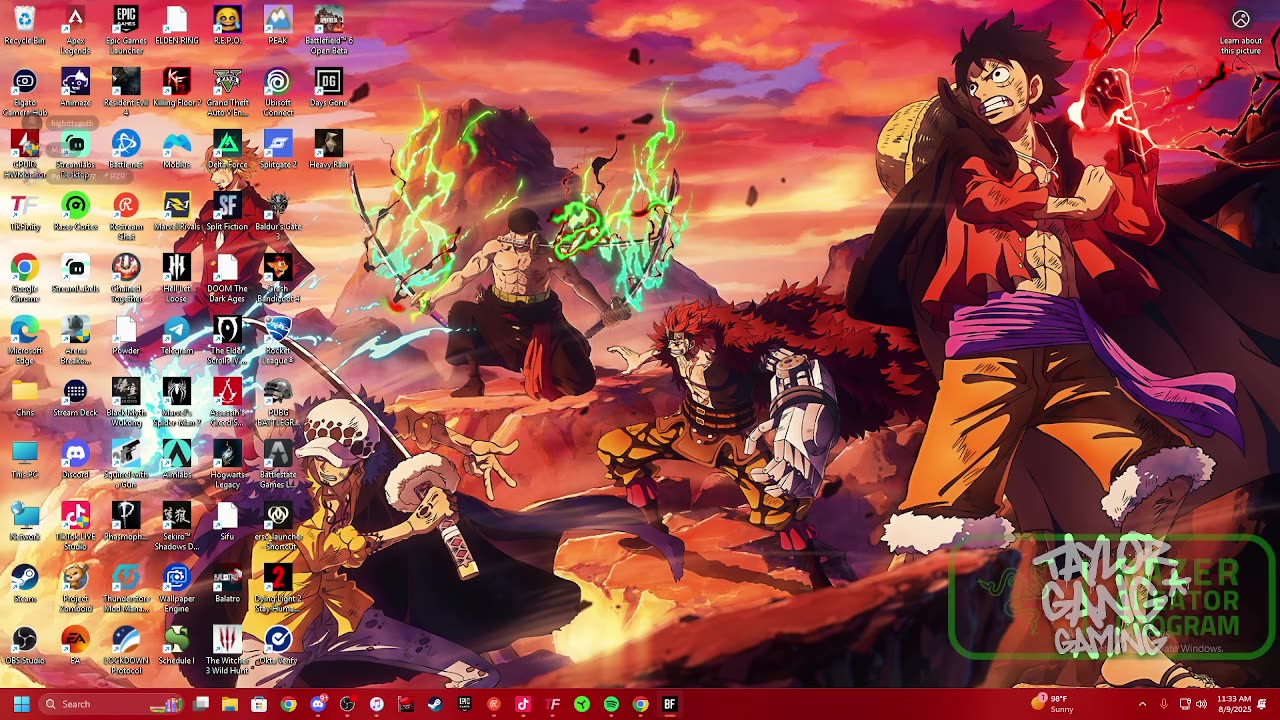The image size is (1280, 720).
Task: Launch The Witcher 3 Wild Hunt
Action: pyautogui.click(x=227, y=650)
